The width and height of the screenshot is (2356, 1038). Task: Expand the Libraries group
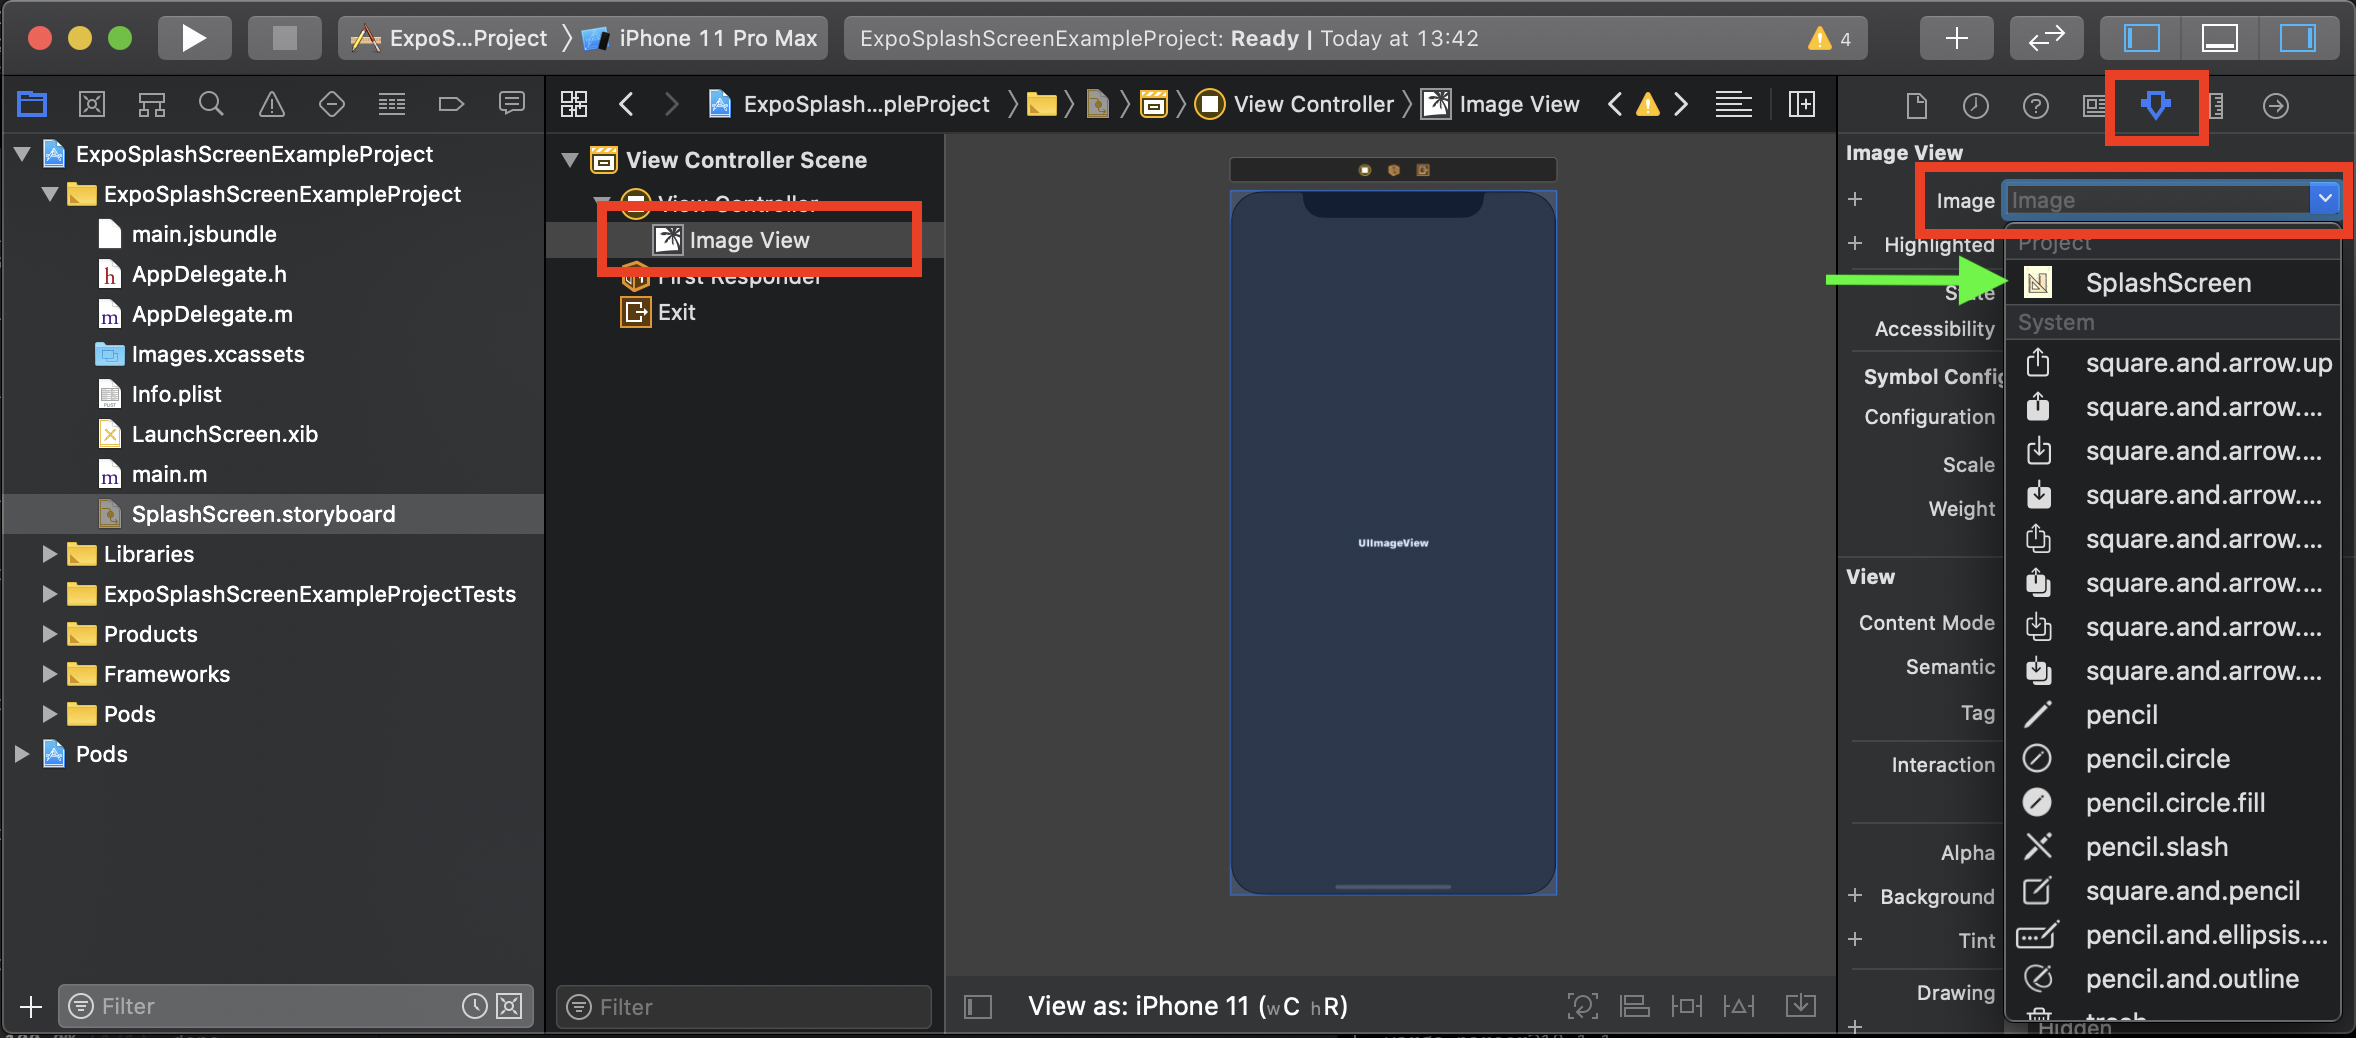49,554
